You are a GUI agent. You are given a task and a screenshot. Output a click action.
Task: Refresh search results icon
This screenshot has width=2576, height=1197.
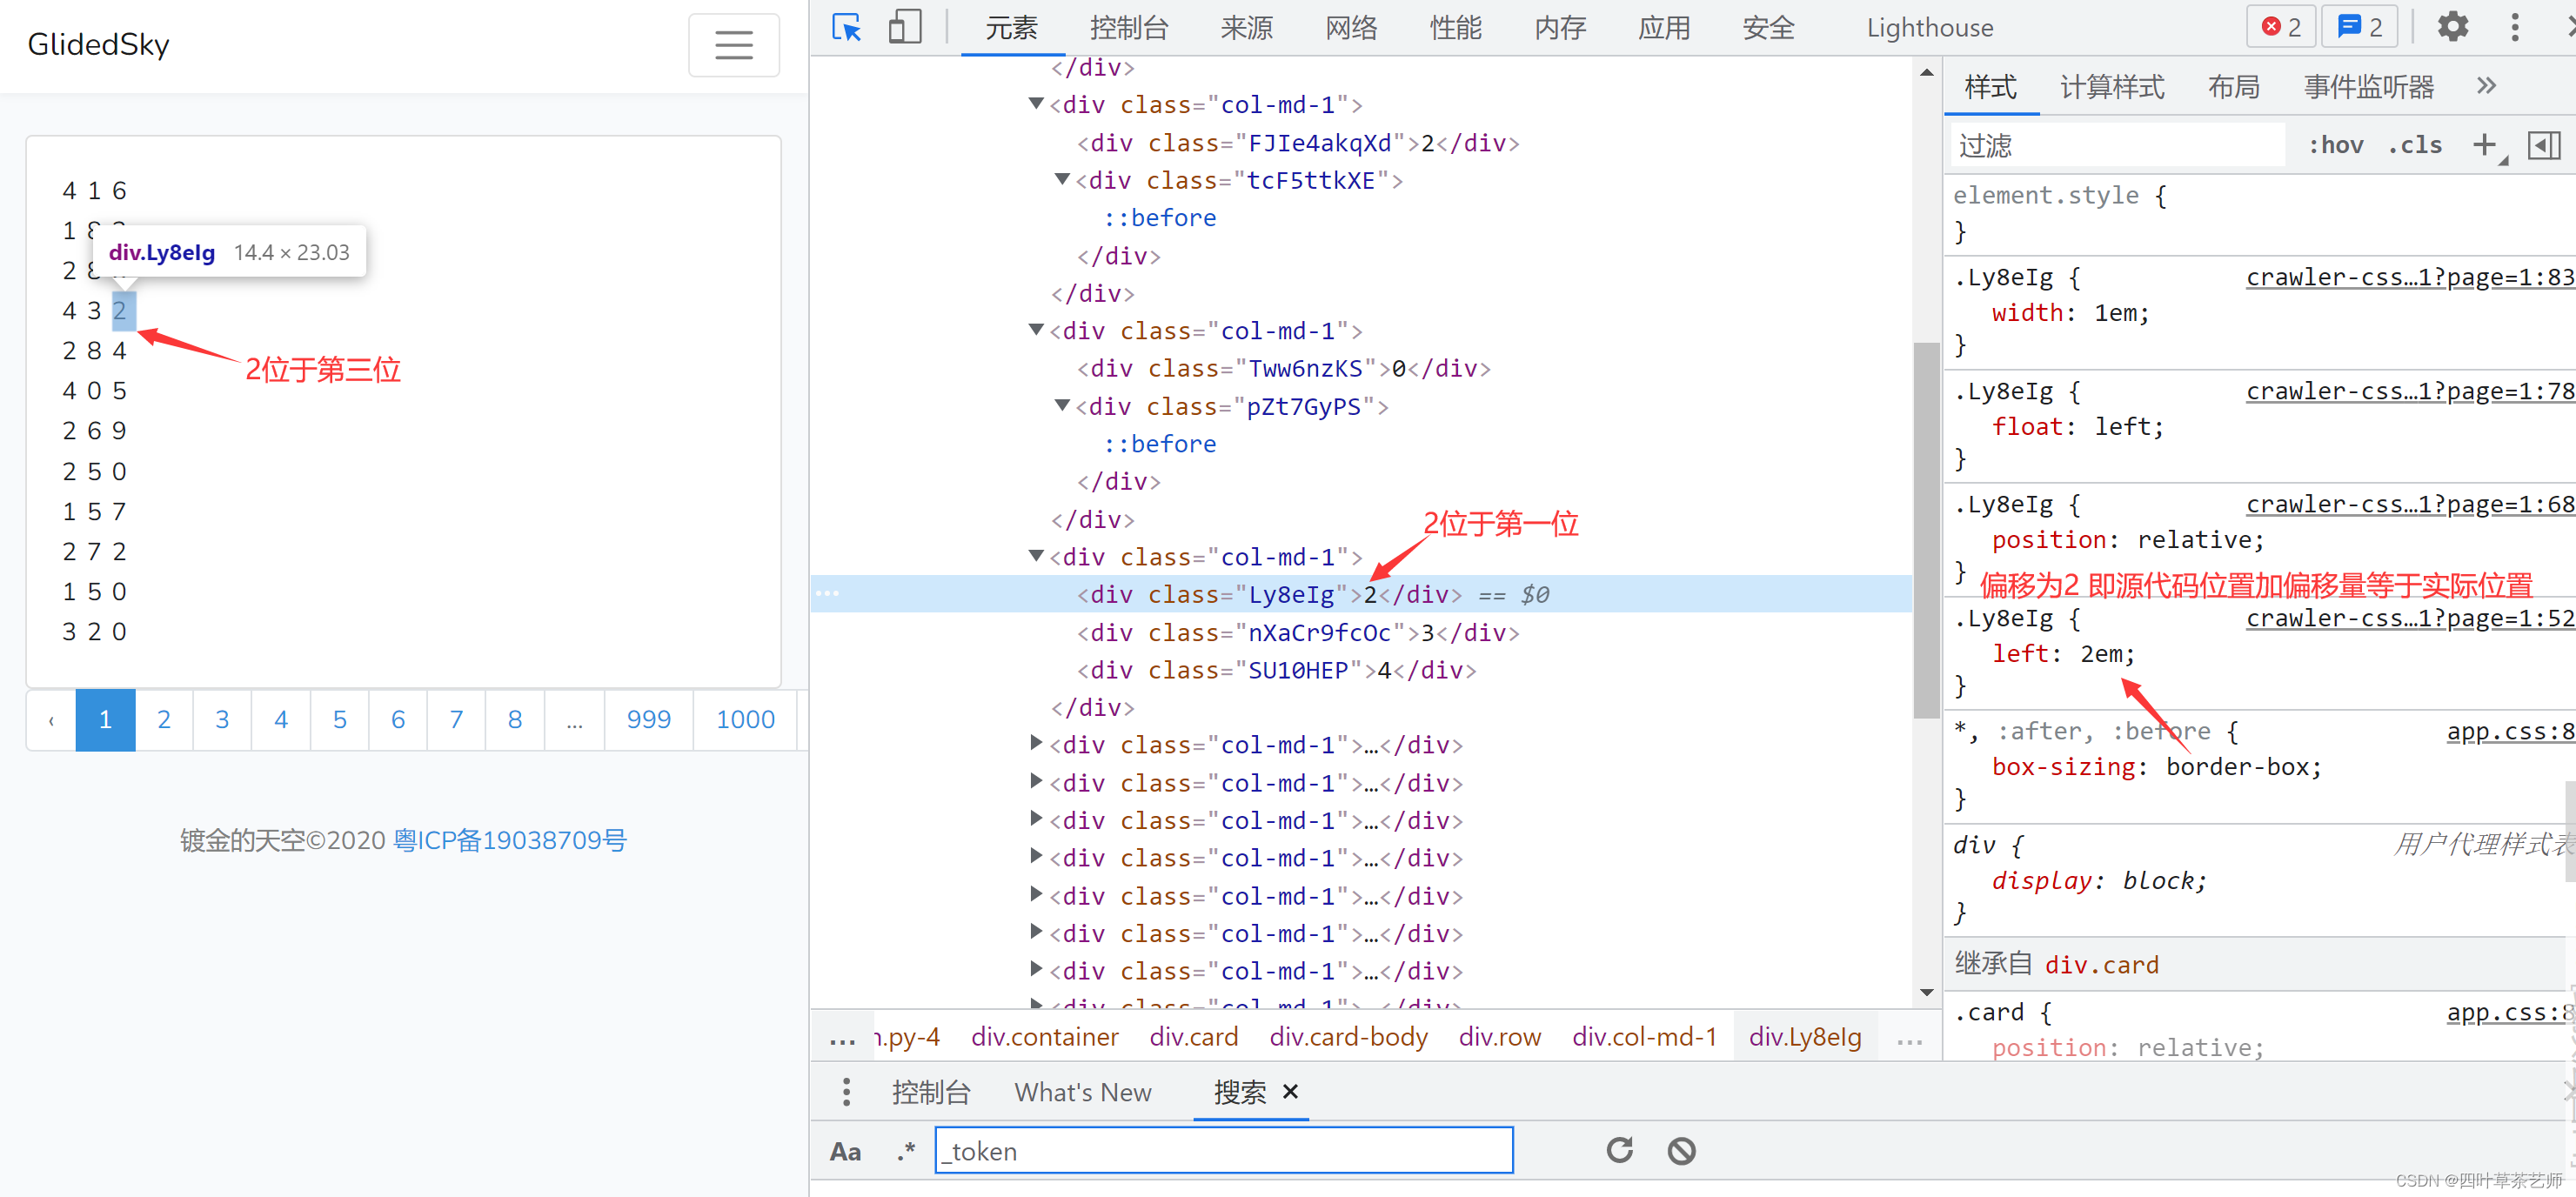tap(1620, 1150)
